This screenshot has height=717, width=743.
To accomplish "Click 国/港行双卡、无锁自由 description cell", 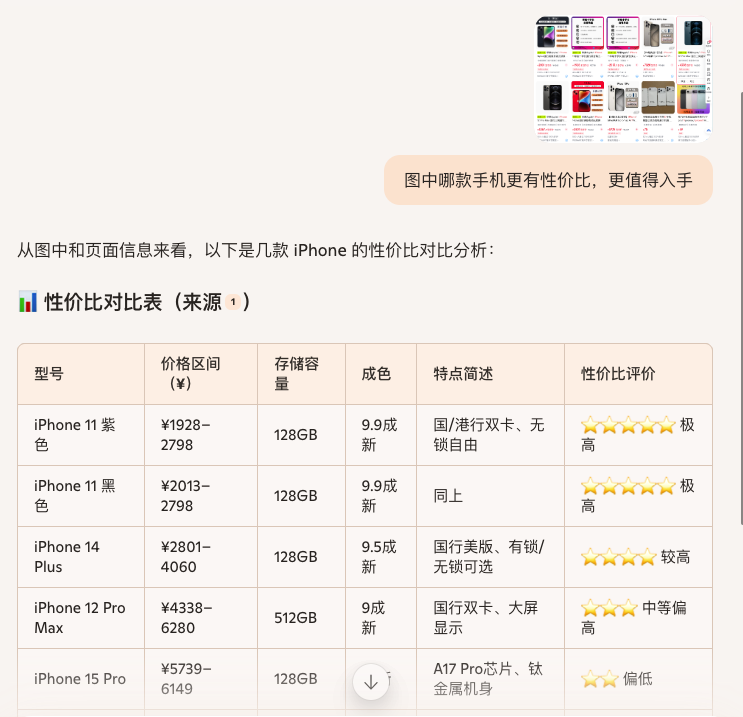I will click(490, 435).
